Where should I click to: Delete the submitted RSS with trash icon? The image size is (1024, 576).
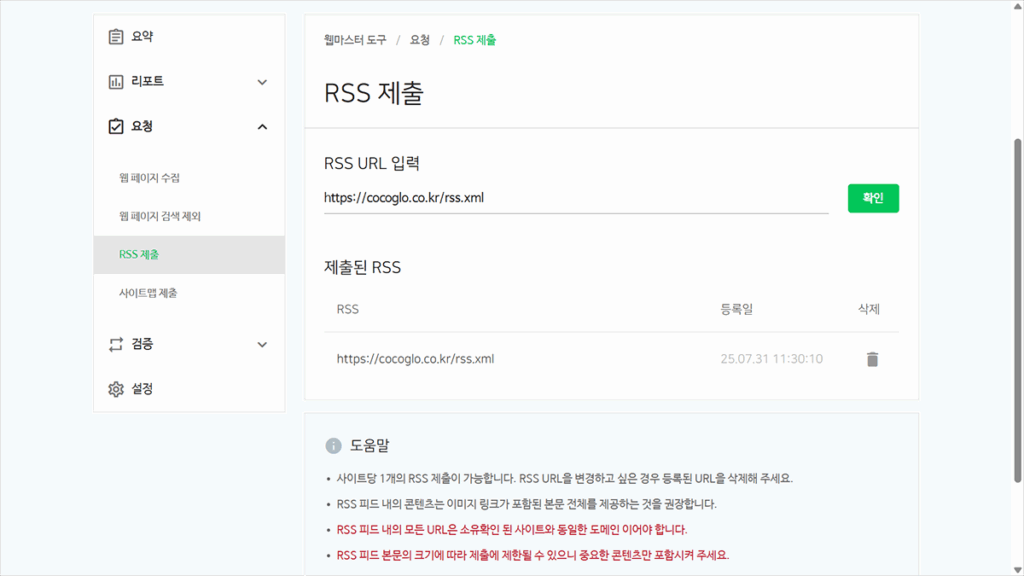coord(872,359)
